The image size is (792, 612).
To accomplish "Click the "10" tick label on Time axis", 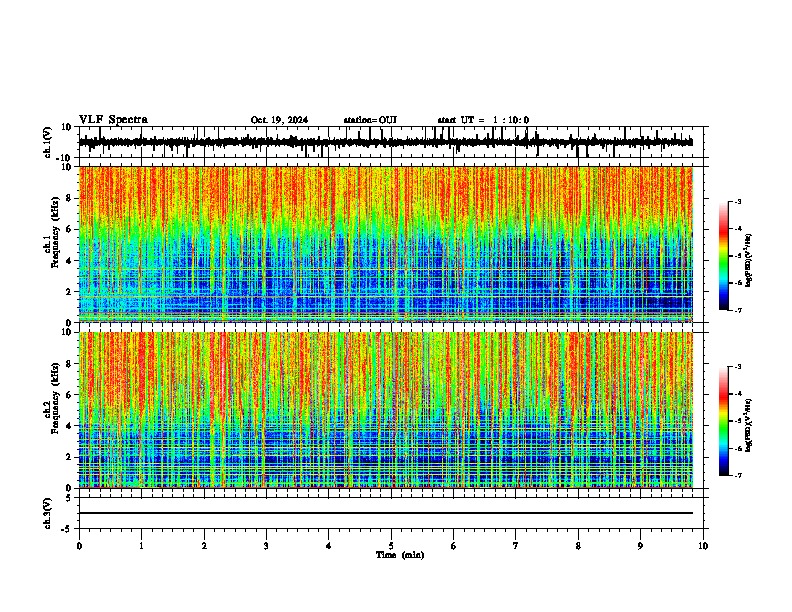I will point(703,546).
